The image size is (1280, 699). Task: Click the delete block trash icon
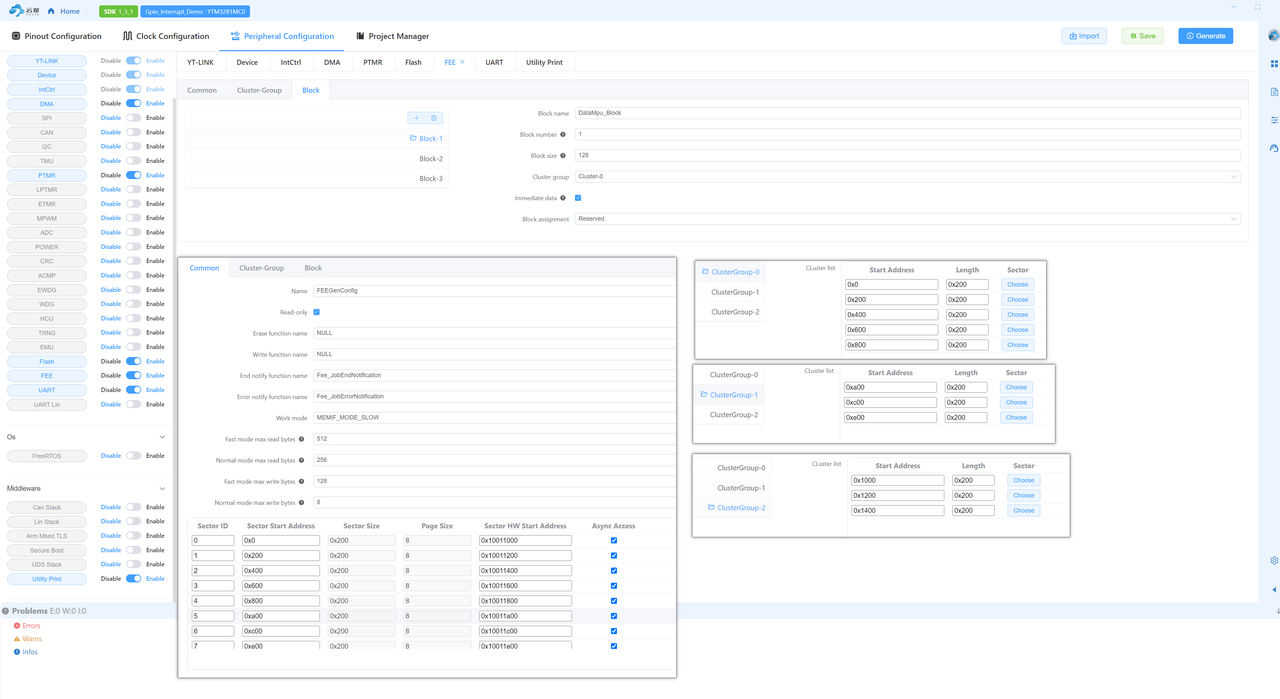(434, 118)
